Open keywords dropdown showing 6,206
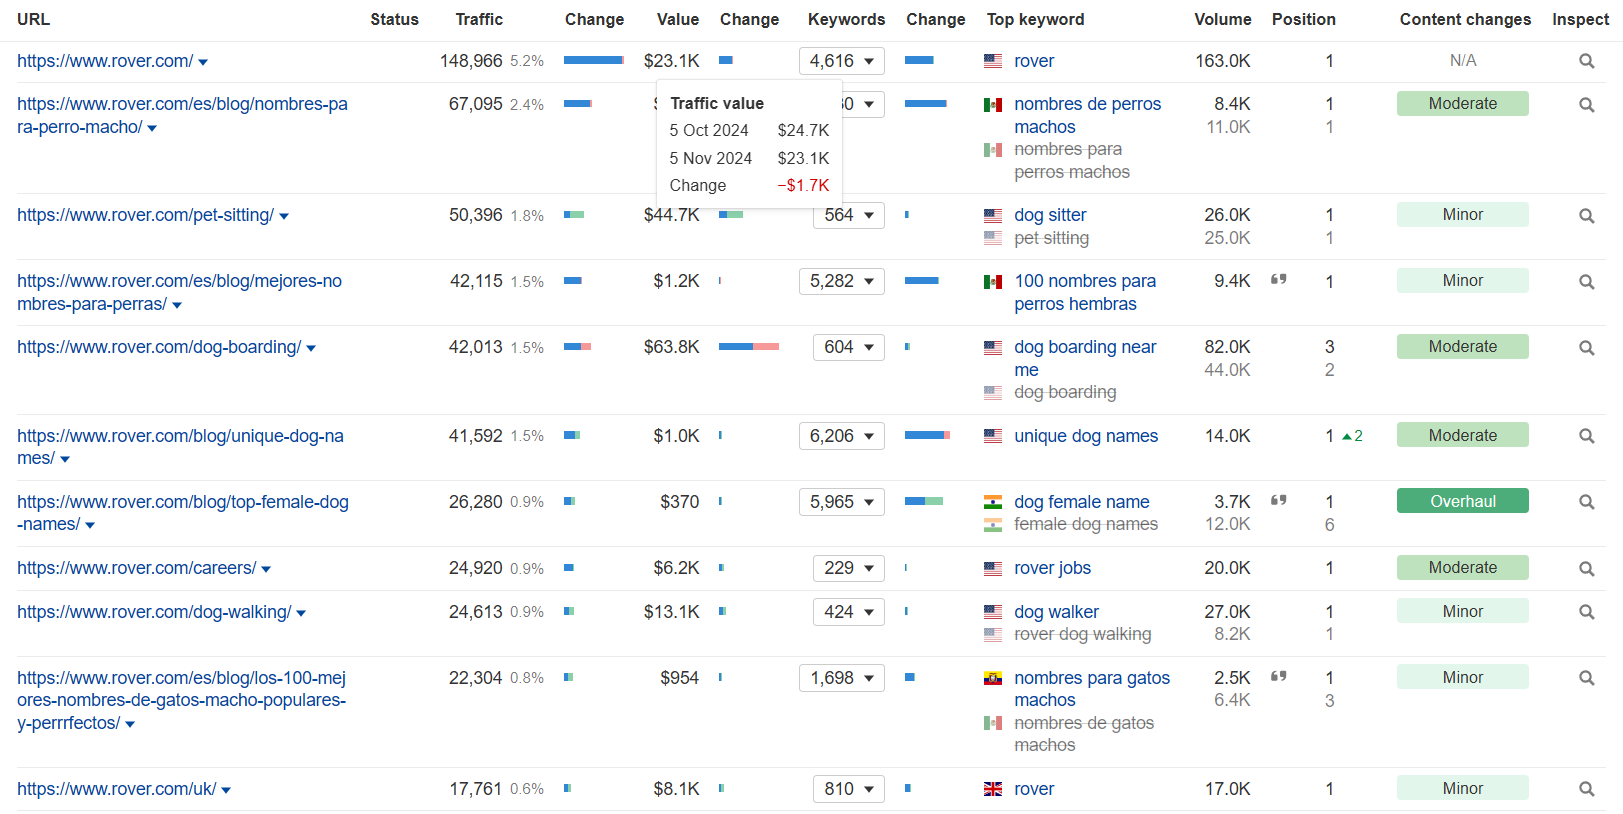The width and height of the screenshot is (1623, 814). click(x=842, y=436)
